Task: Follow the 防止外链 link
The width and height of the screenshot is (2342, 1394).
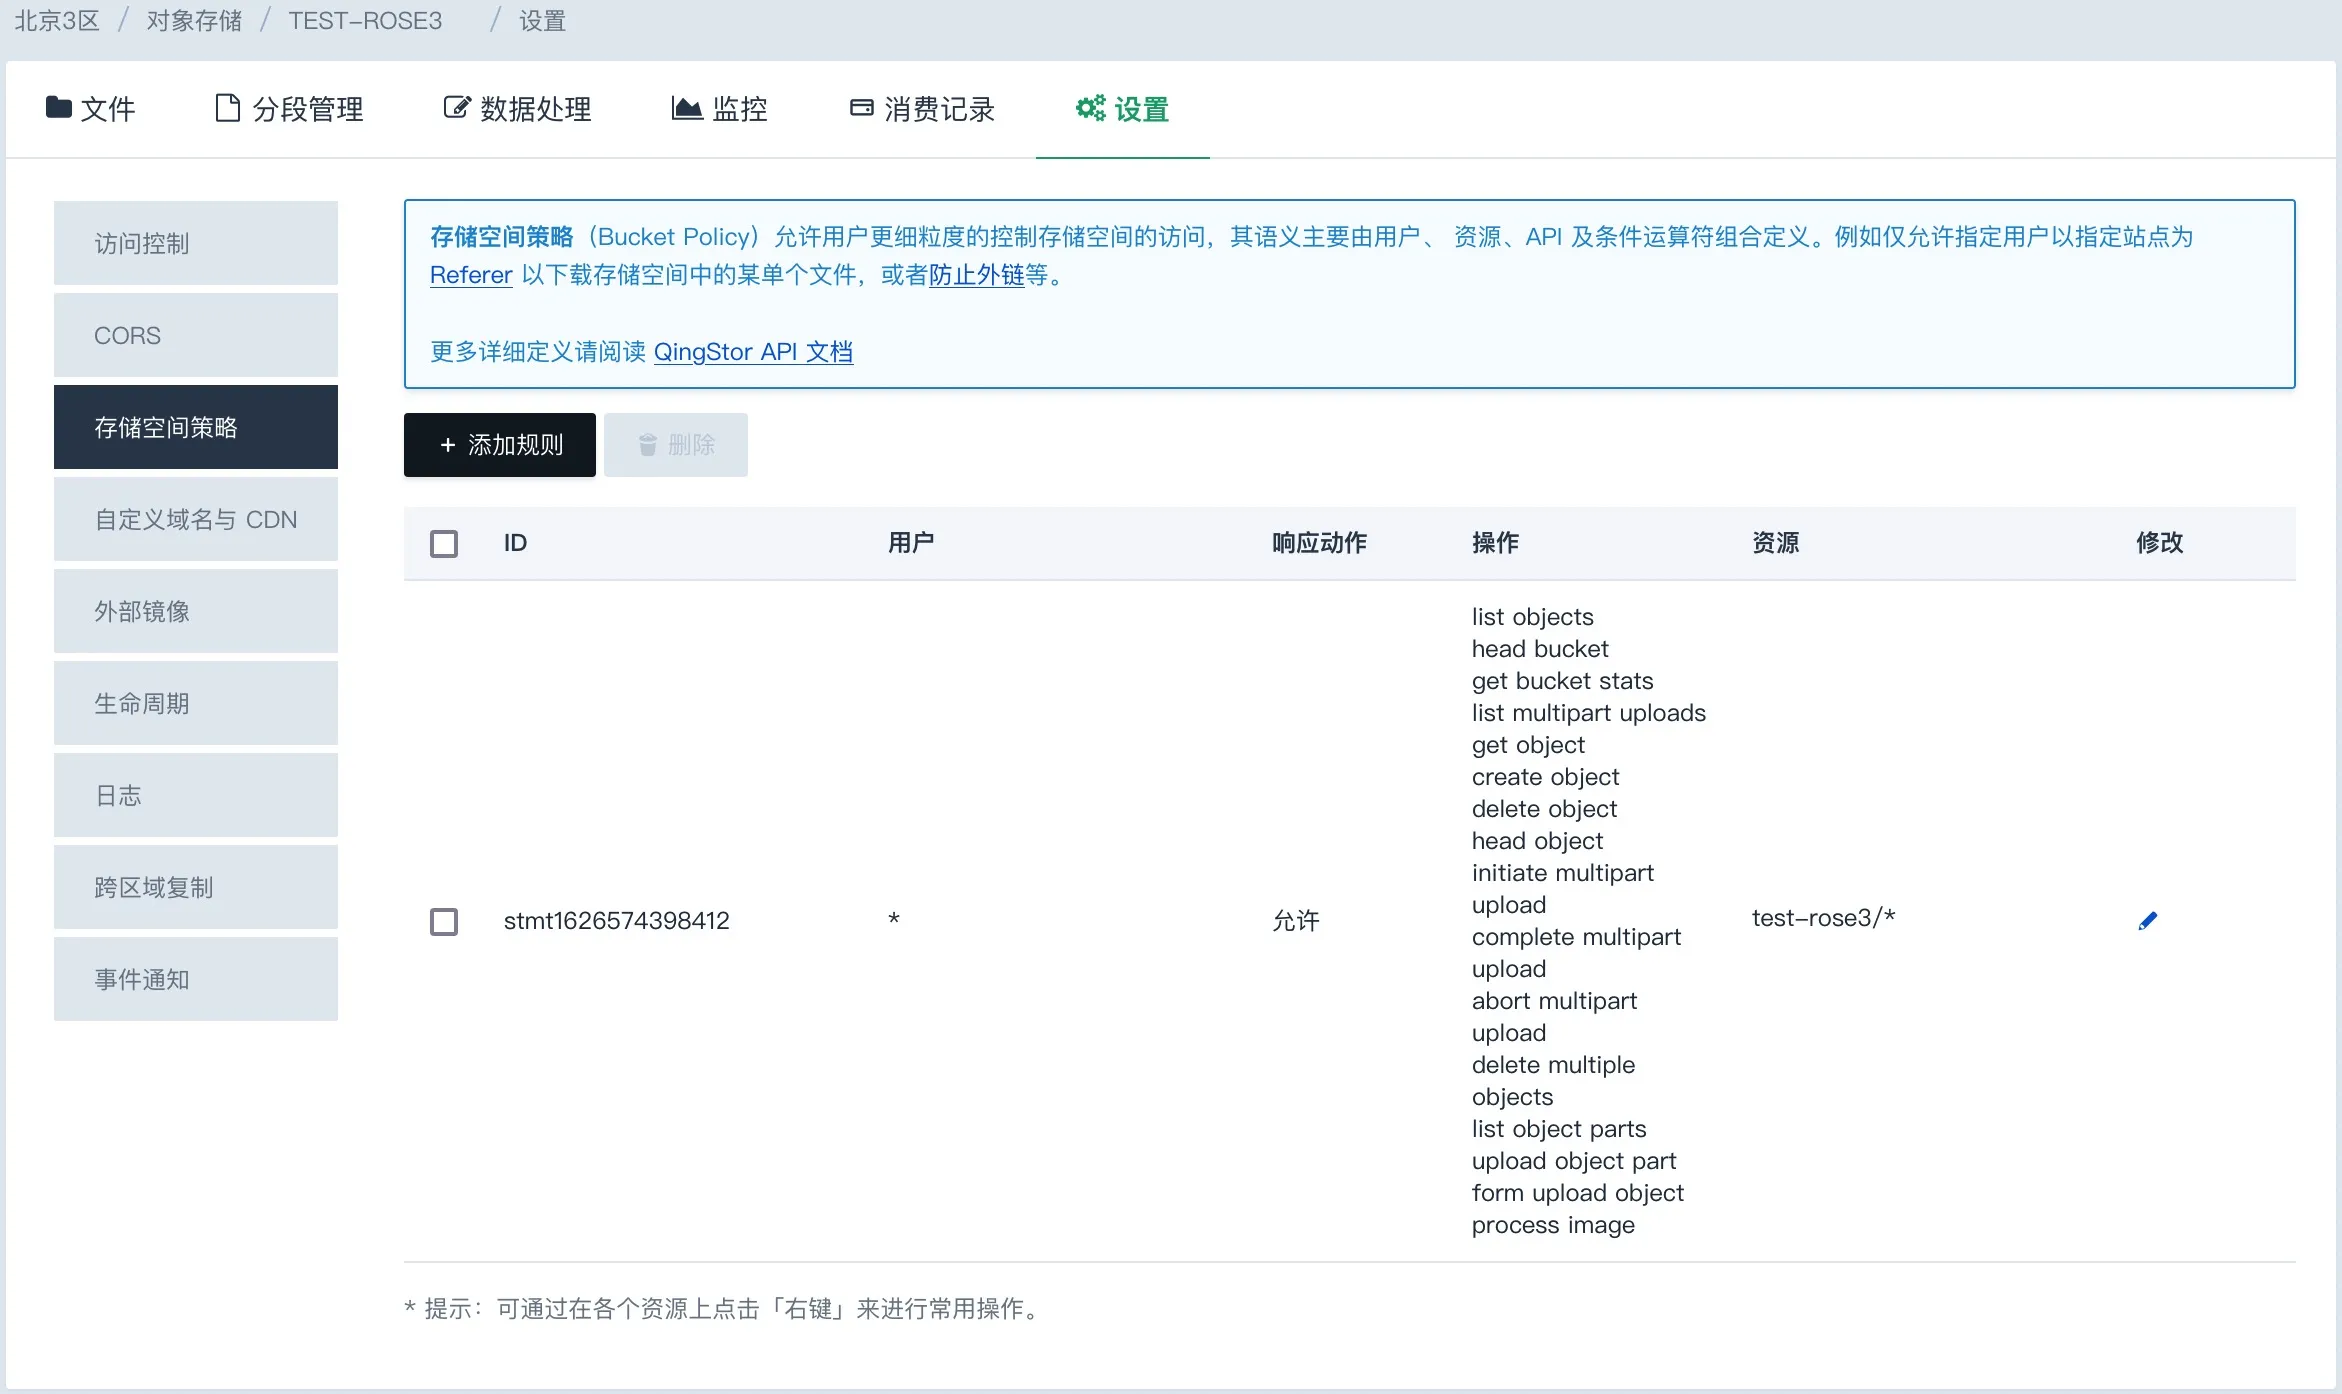Action: point(976,275)
